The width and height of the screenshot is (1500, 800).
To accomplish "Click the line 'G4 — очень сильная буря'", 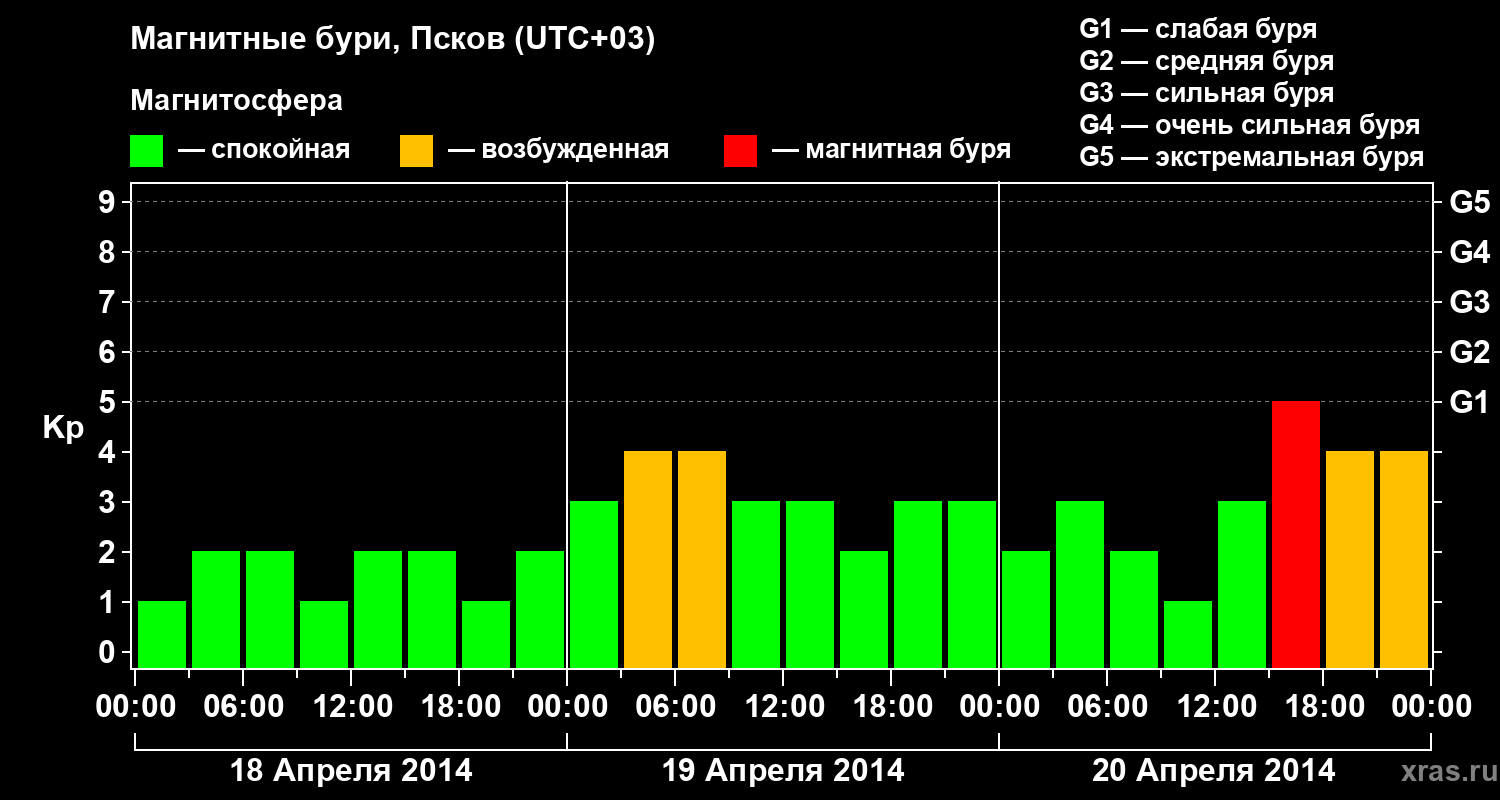I will tap(1249, 125).
